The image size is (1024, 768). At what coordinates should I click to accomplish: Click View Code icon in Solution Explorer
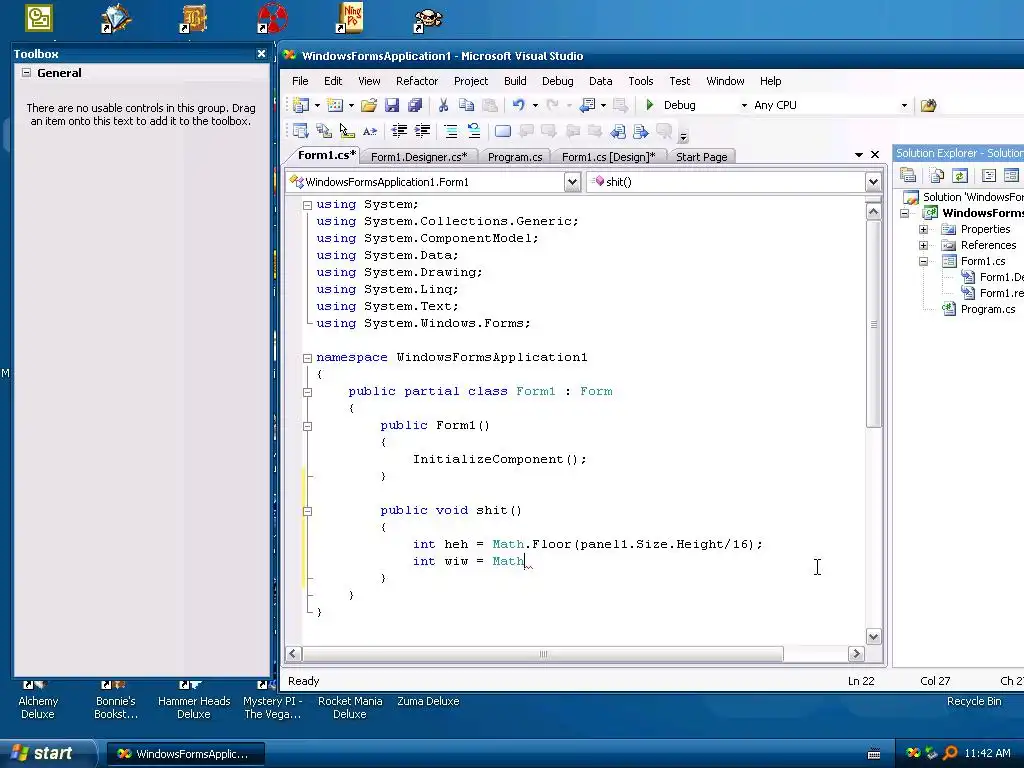click(x=989, y=175)
